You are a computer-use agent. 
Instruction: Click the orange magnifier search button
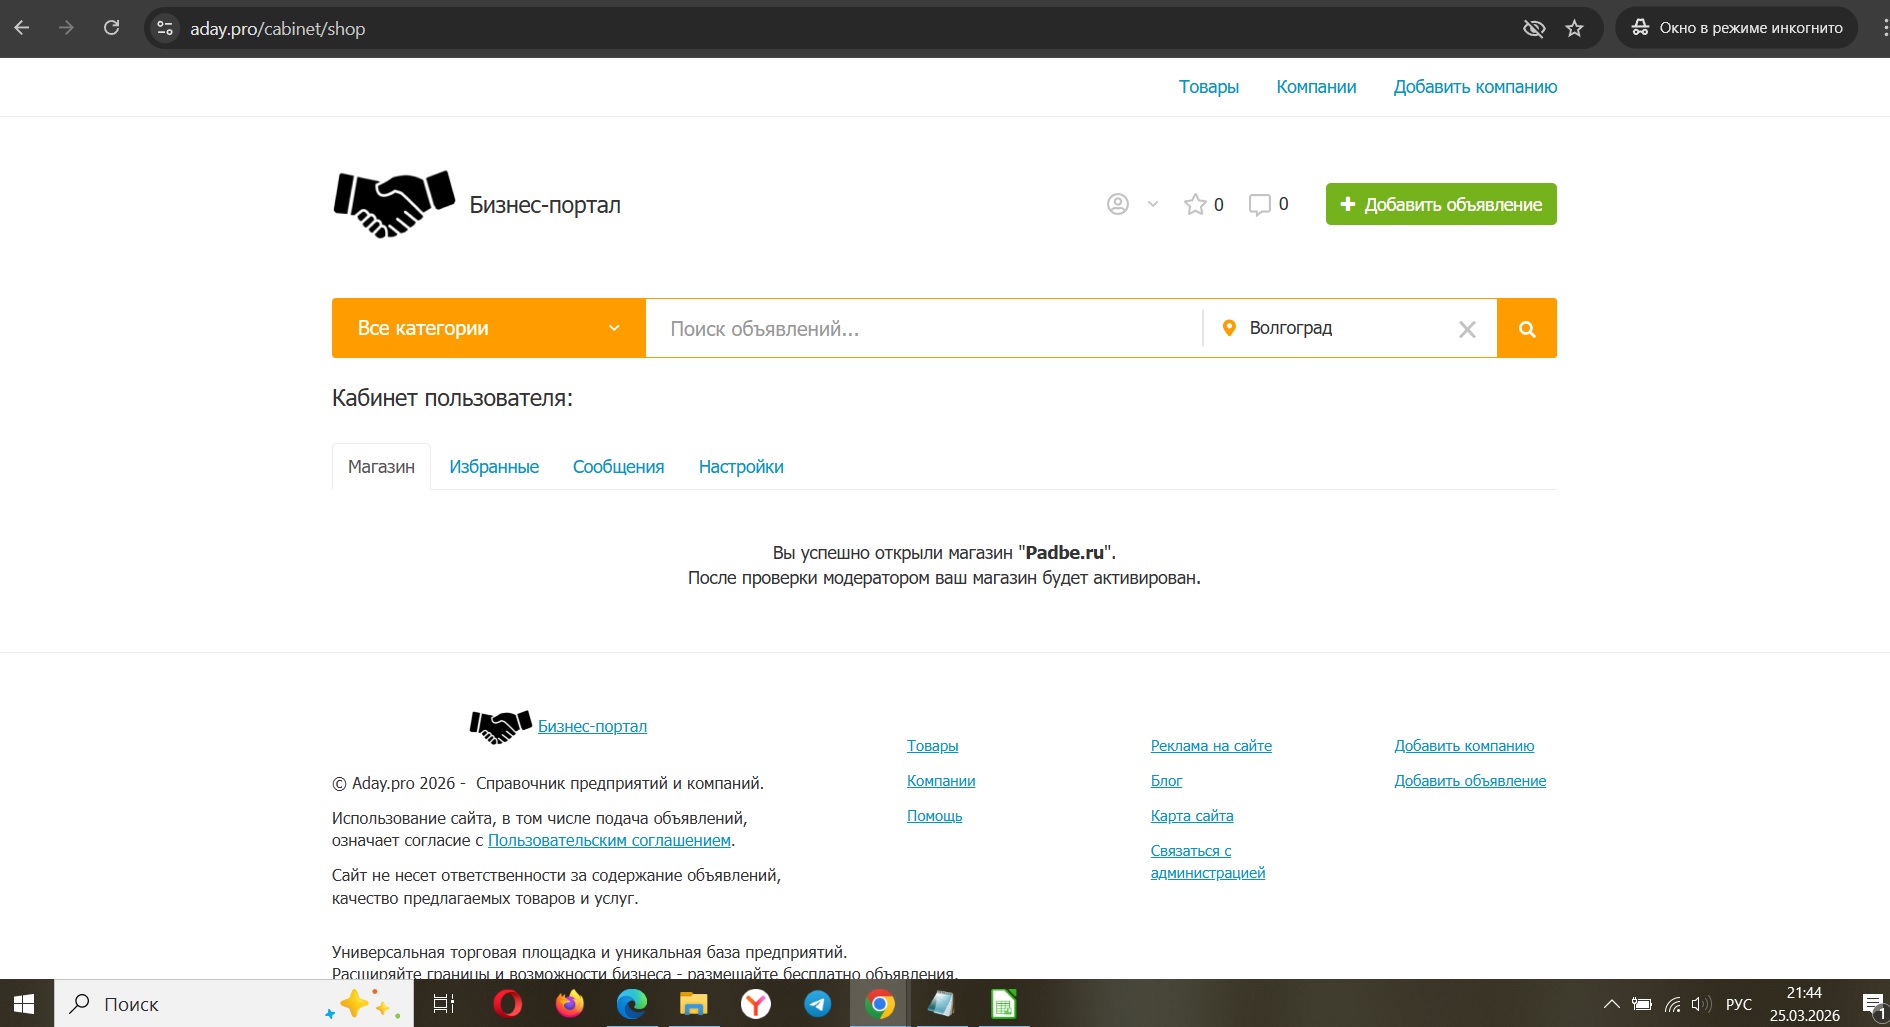(x=1527, y=328)
